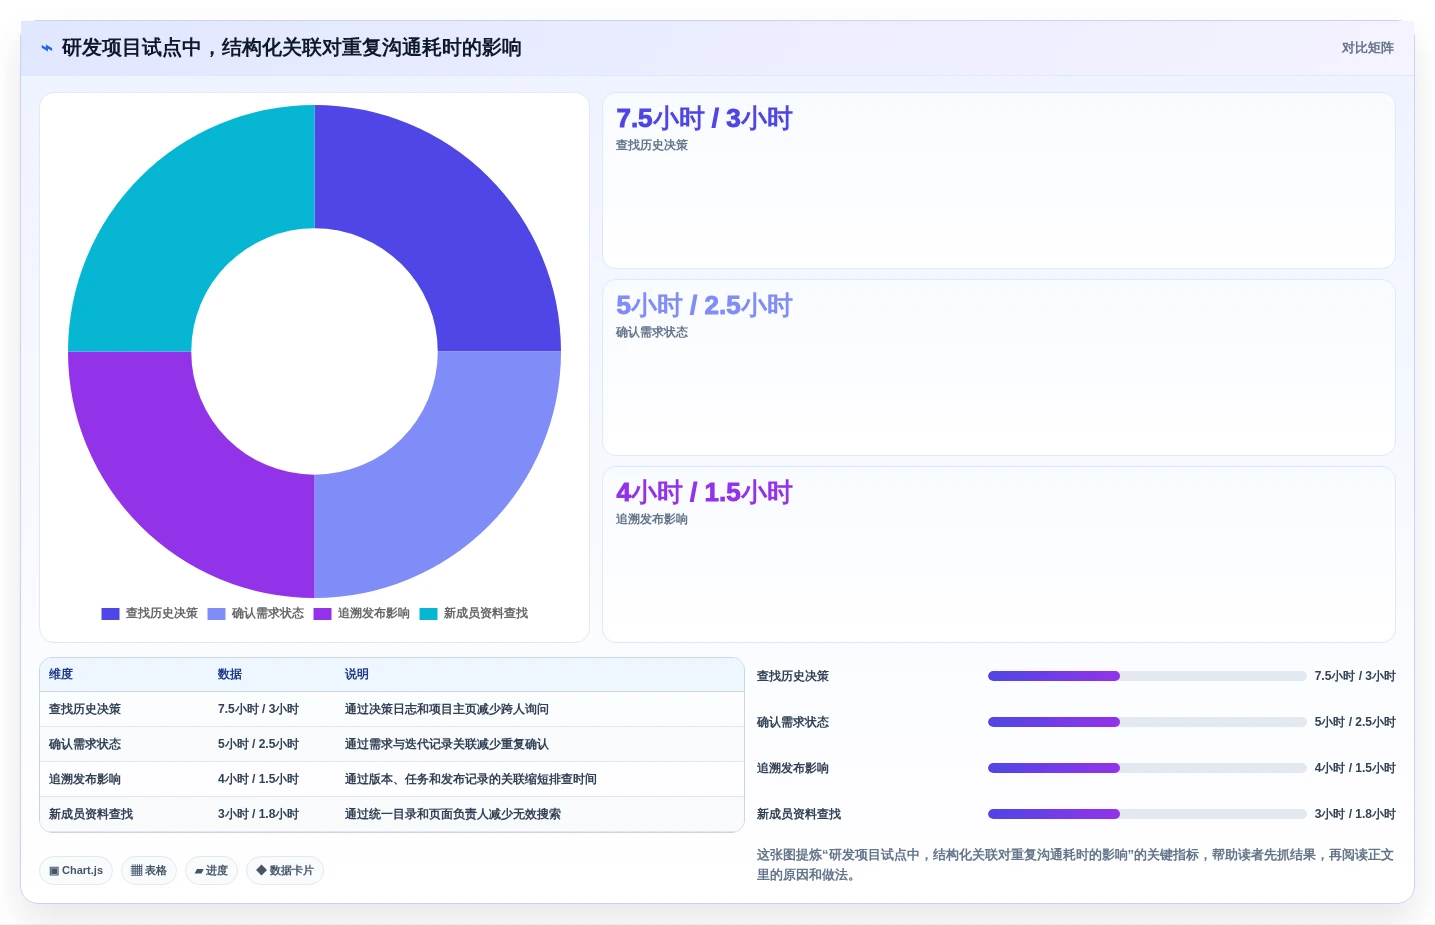Click the 表格 tag chip
This screenshot has width=1435, height=925.
[x=149, y=871]
